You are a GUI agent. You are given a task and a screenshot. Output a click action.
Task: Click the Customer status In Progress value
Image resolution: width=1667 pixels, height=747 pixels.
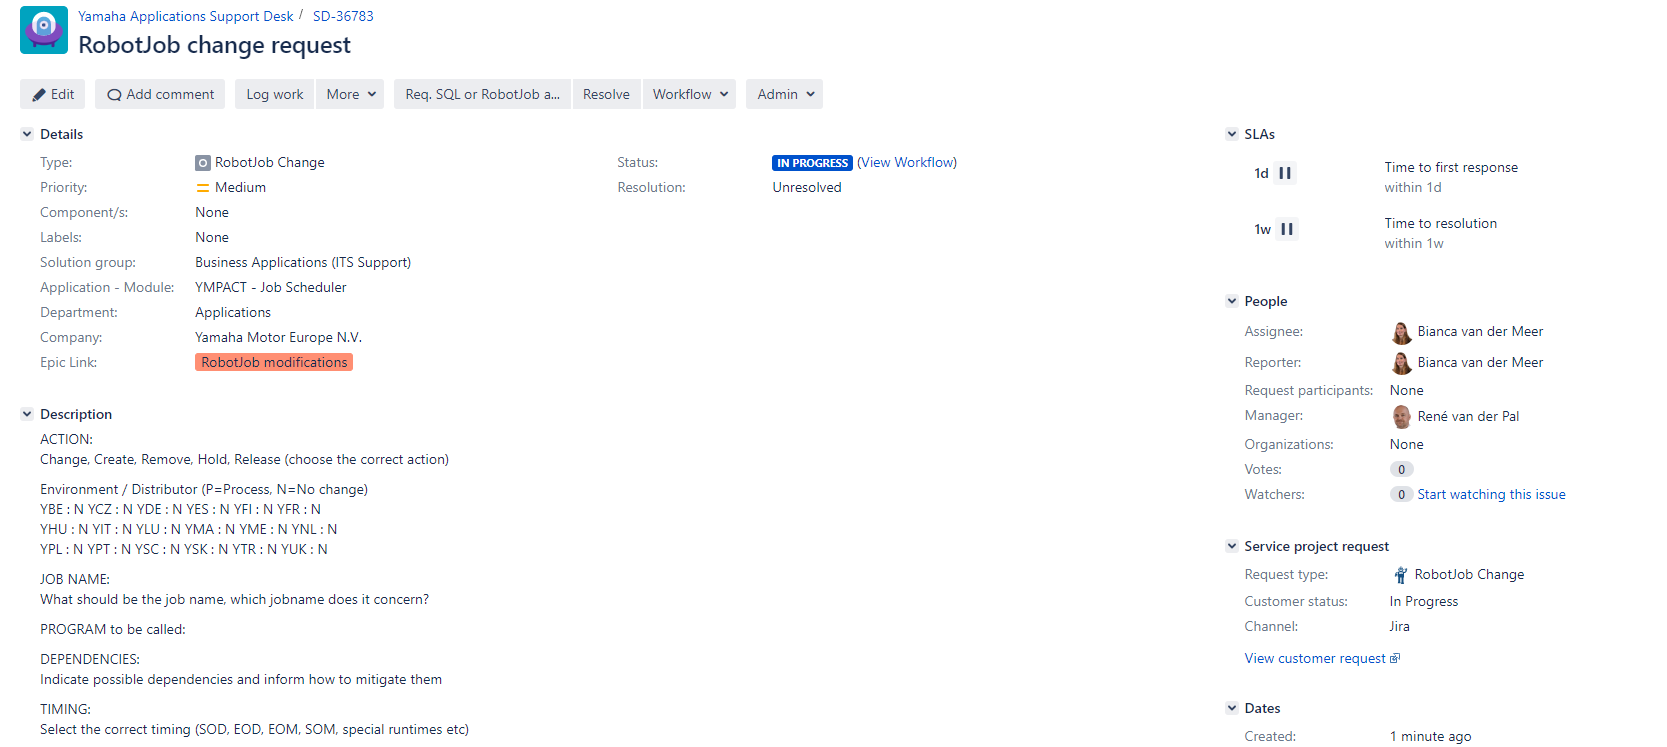[x=1424, y=601]
